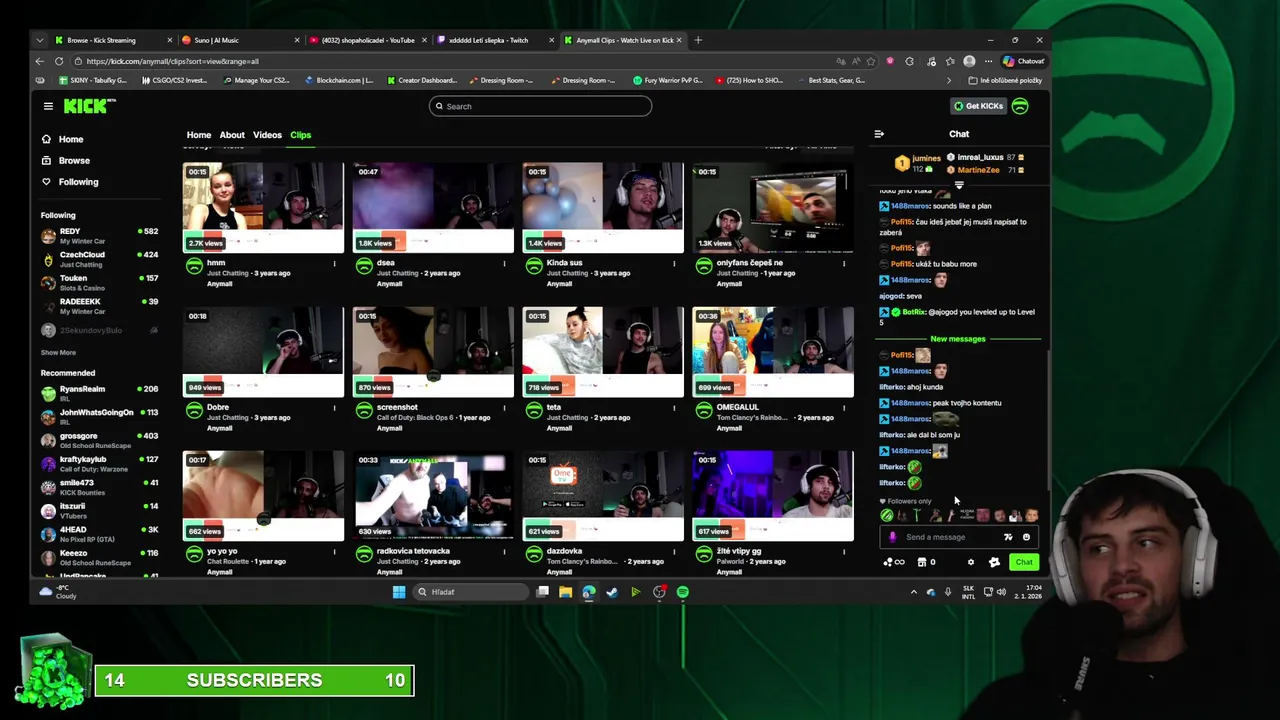
Task: Show hidden system tray icons
Action: [913, 592]
